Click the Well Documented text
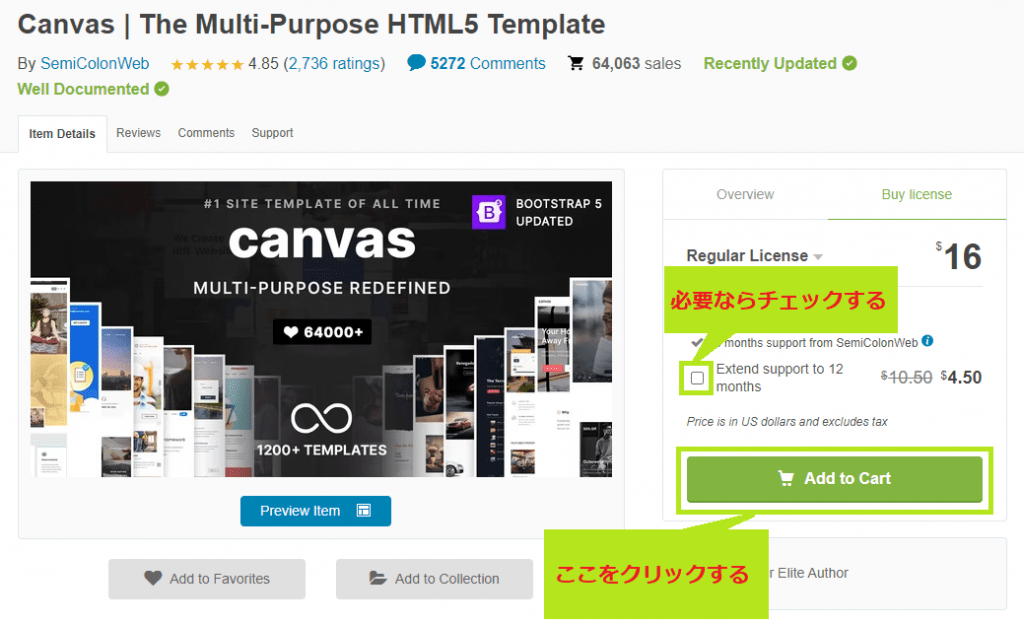The width and height of the screenshot is (1024, 625). coord(83,89)
